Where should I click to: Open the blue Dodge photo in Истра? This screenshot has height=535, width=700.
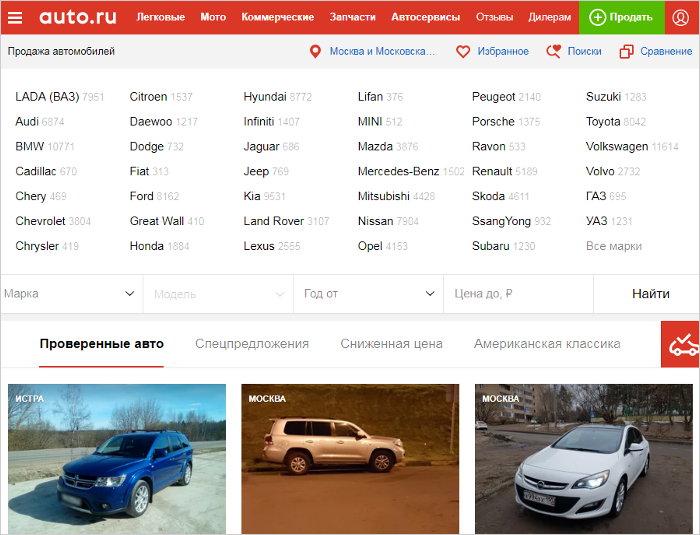(117, 459)
